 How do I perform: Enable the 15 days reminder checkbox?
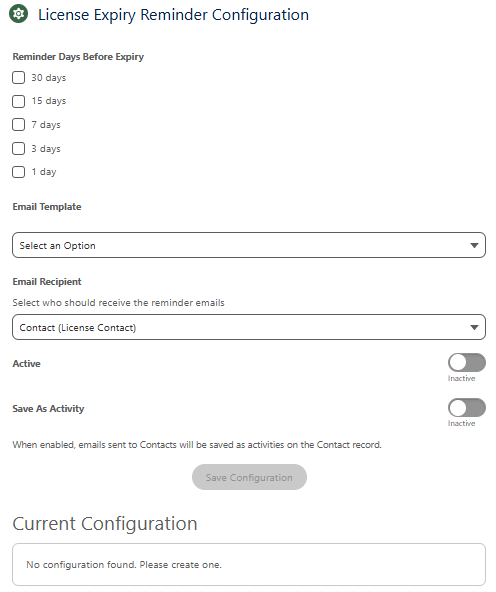point(18,101)
